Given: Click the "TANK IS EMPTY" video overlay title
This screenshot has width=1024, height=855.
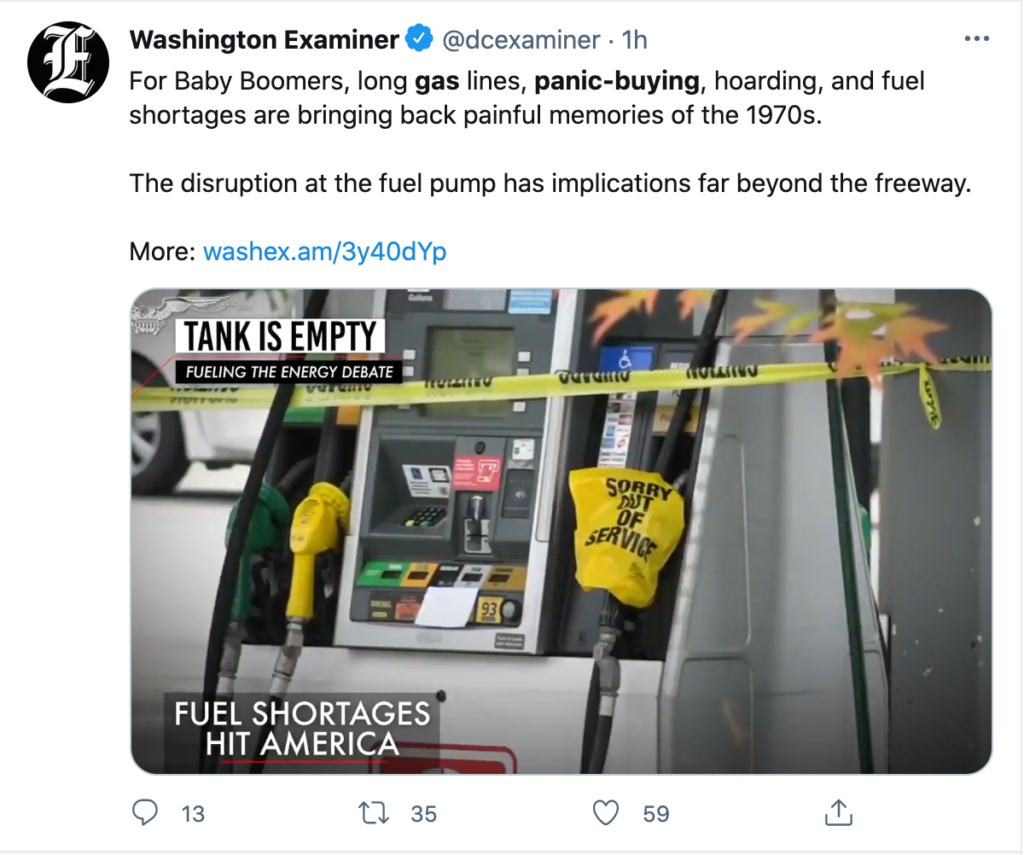Looking at the screenshot, I should click(x=280, y=337).
